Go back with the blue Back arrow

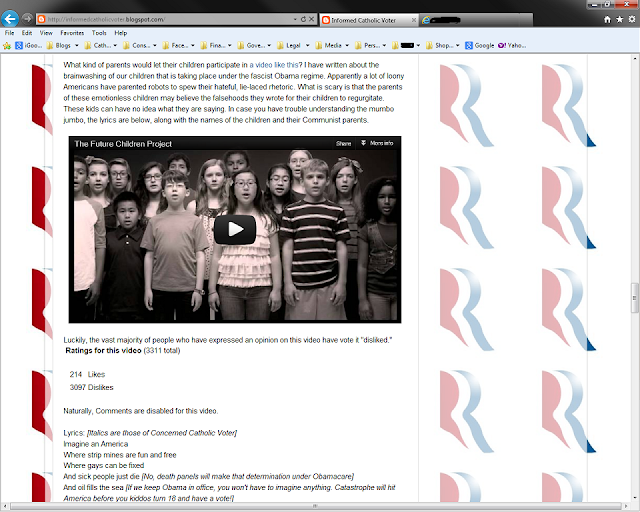(10, 18)
